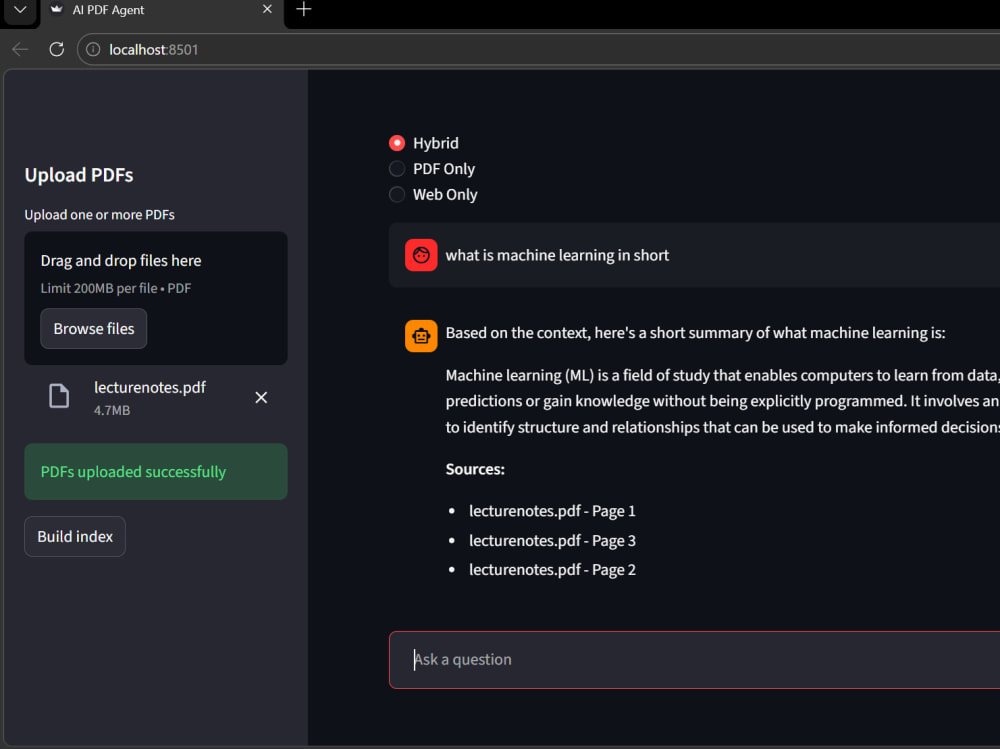Click source lecturenotes.pdf - Page 2
This screenshot has width=1000, height=749.
tap(552, 570)
